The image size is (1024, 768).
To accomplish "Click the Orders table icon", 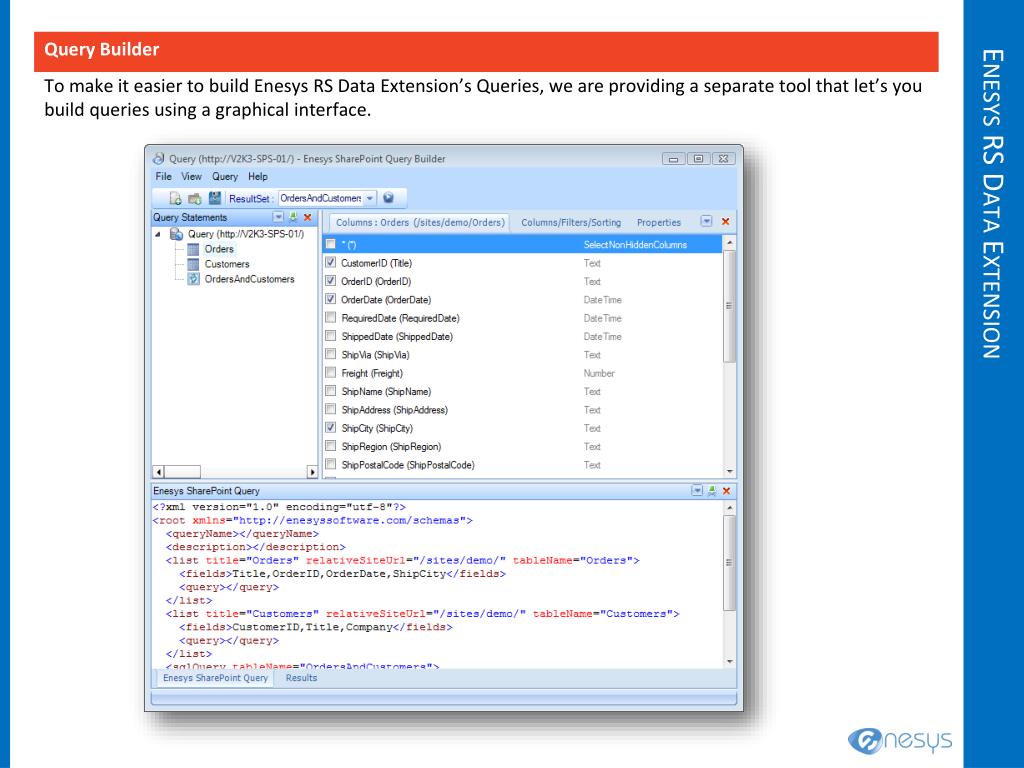I will tap(193, 249).
